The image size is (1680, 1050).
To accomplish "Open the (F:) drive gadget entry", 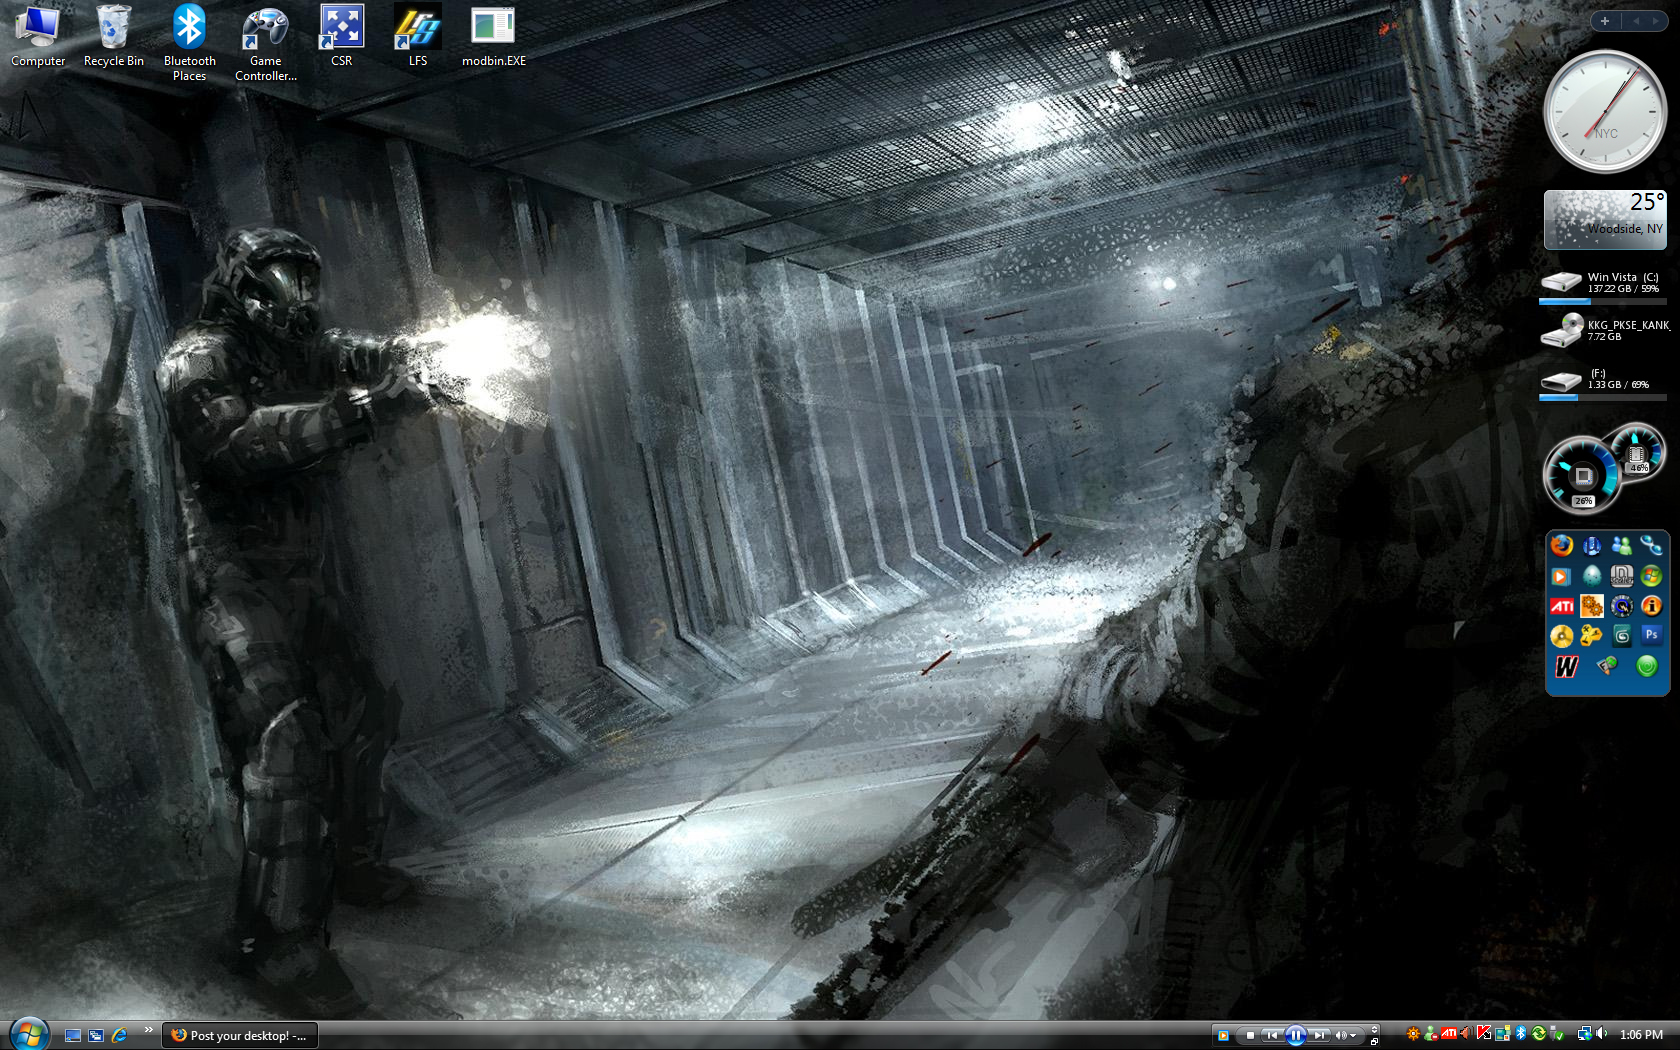I will 1604,383.
